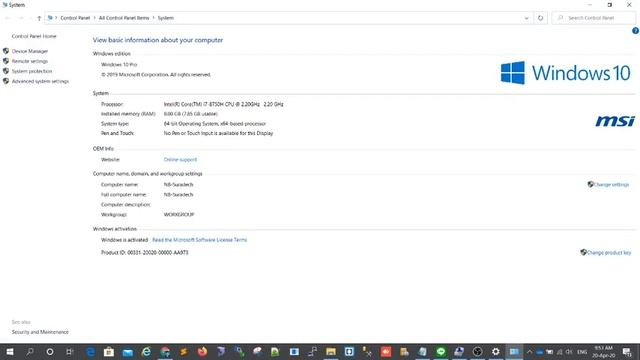The image size is (640, 360).
Task: Open File Explorer from taskbar
Action: (x=331, y=352)
